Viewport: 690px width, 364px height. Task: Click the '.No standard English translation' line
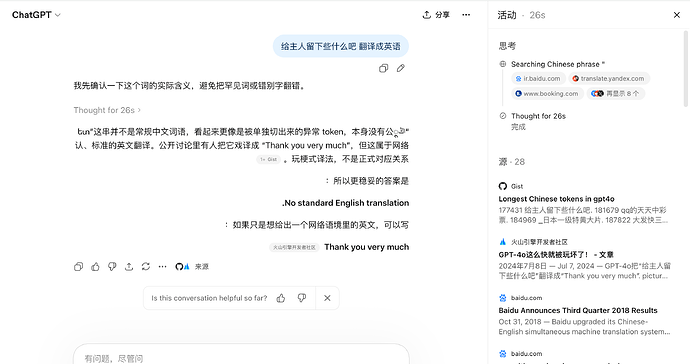(x=345, y=203)
